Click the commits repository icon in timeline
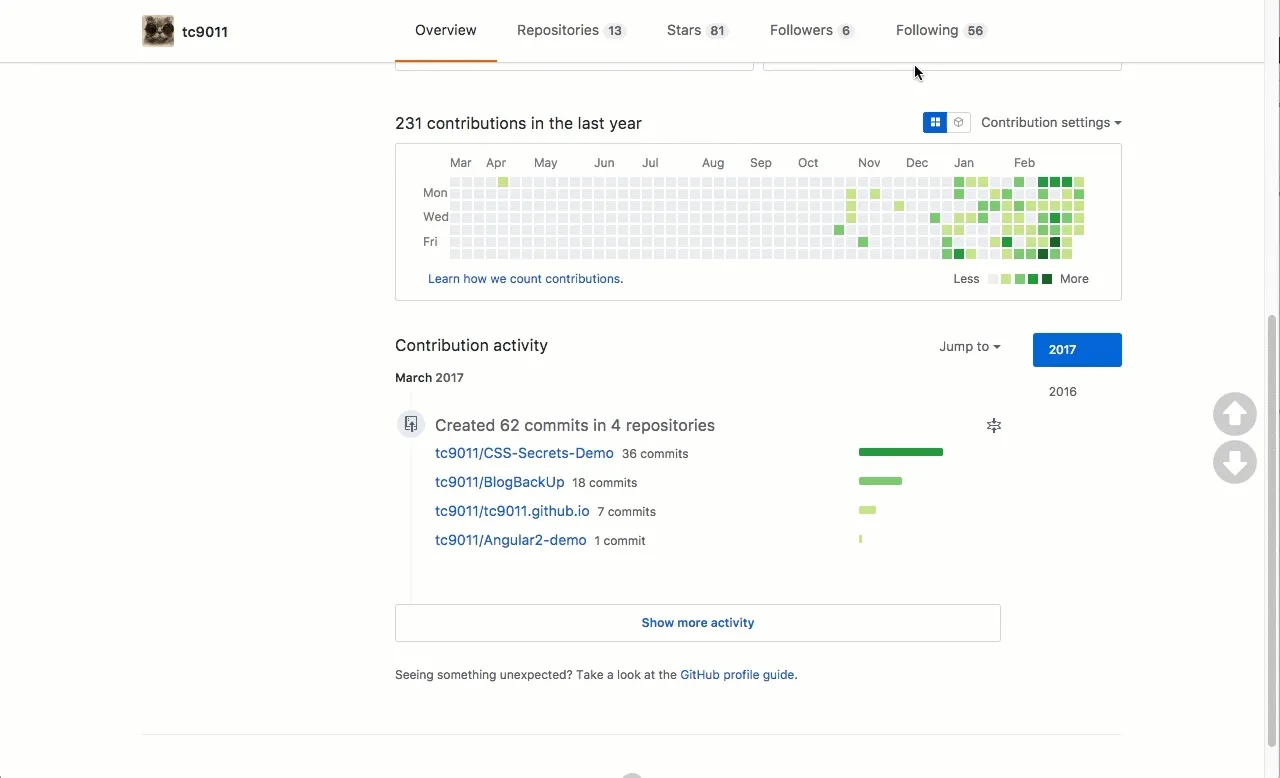 pos(411,424)
